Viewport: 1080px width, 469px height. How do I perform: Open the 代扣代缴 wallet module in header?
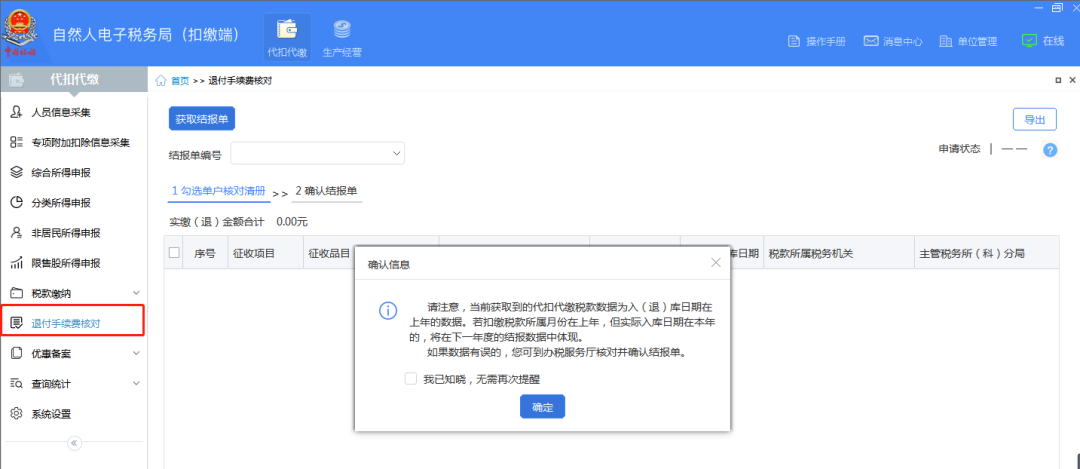[287, 37]
